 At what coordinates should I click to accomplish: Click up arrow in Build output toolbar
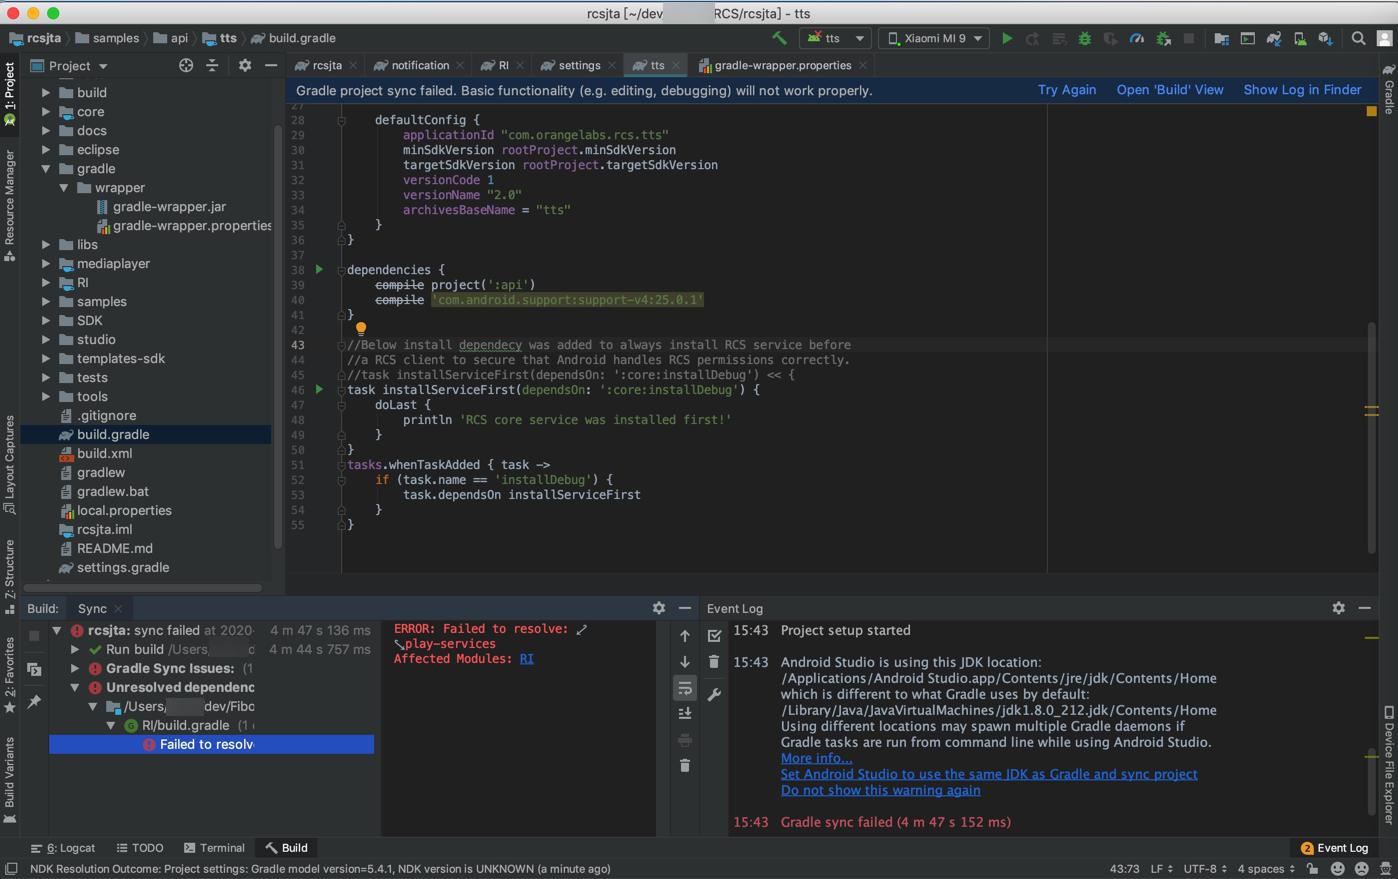tap(685, 636)
